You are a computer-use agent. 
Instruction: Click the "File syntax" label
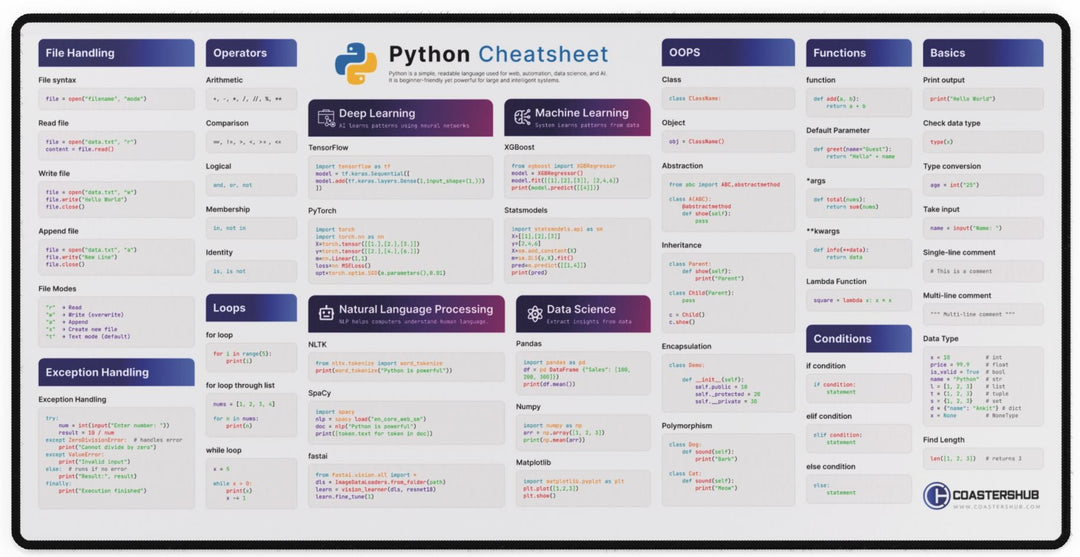(x=57, y=81)
